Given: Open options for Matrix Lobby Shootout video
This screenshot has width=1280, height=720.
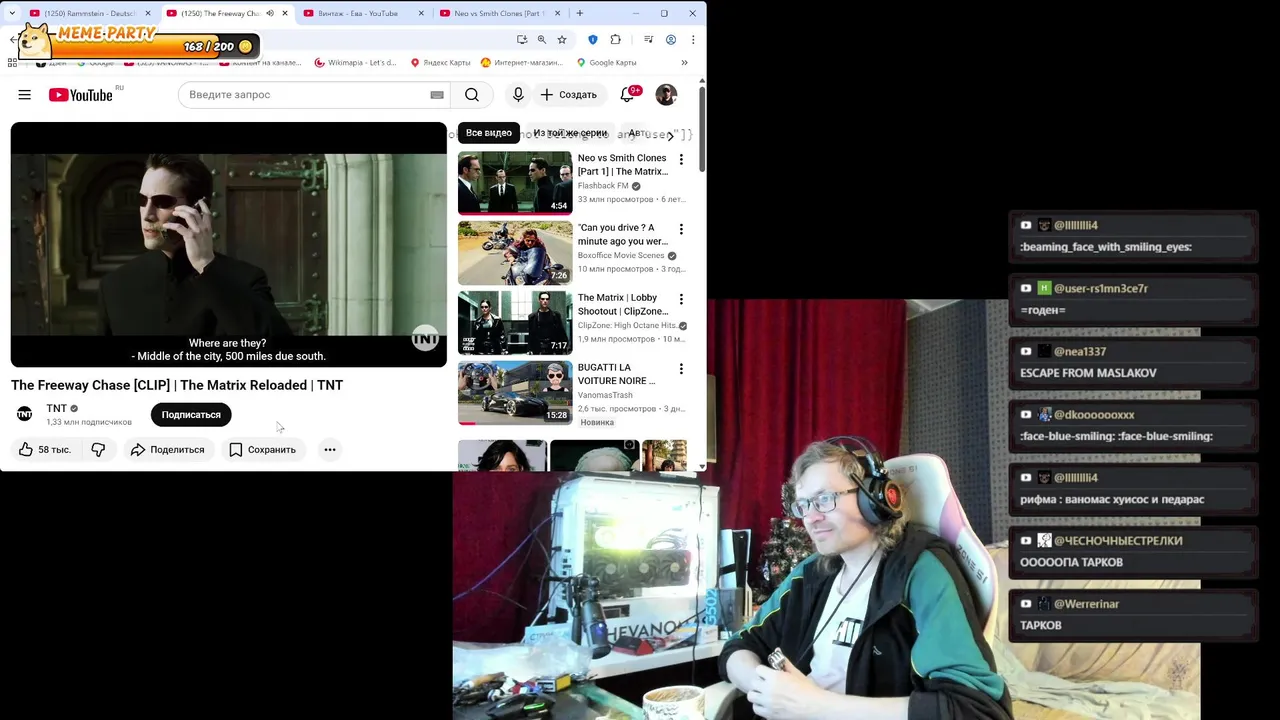Looking at the screenshot, I should pos(681,300).
